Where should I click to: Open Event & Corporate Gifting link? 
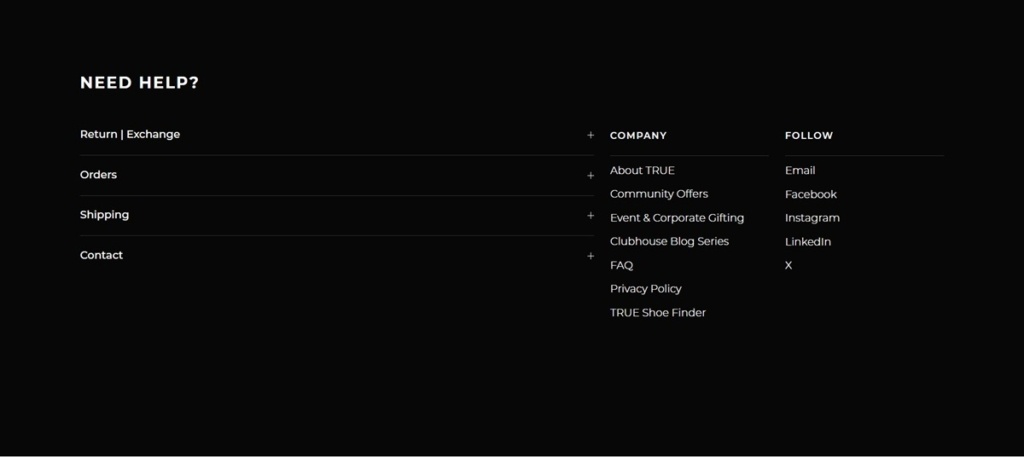tap(677, 218)
